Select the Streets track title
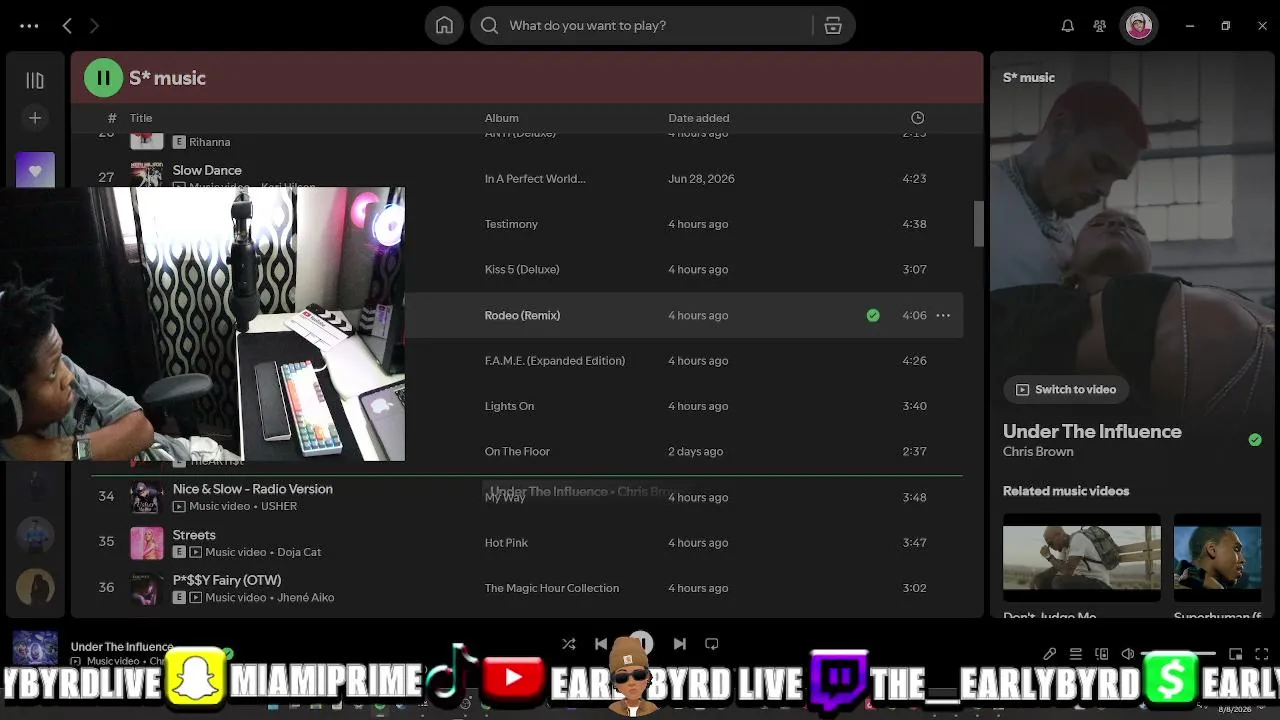The image size is (1280, 720). coord(194,535)
